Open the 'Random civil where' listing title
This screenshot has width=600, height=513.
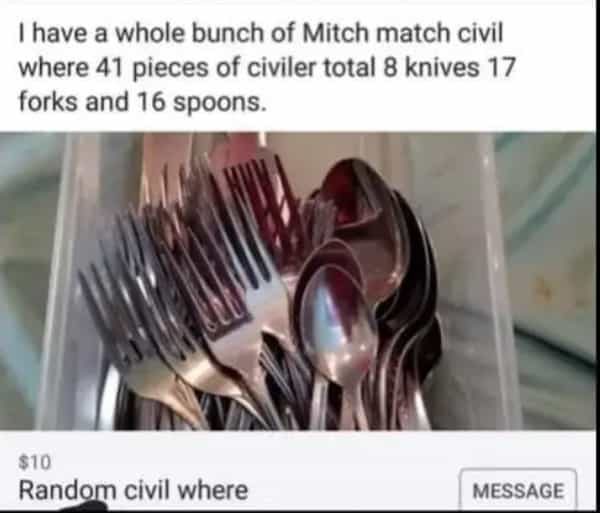134,490
